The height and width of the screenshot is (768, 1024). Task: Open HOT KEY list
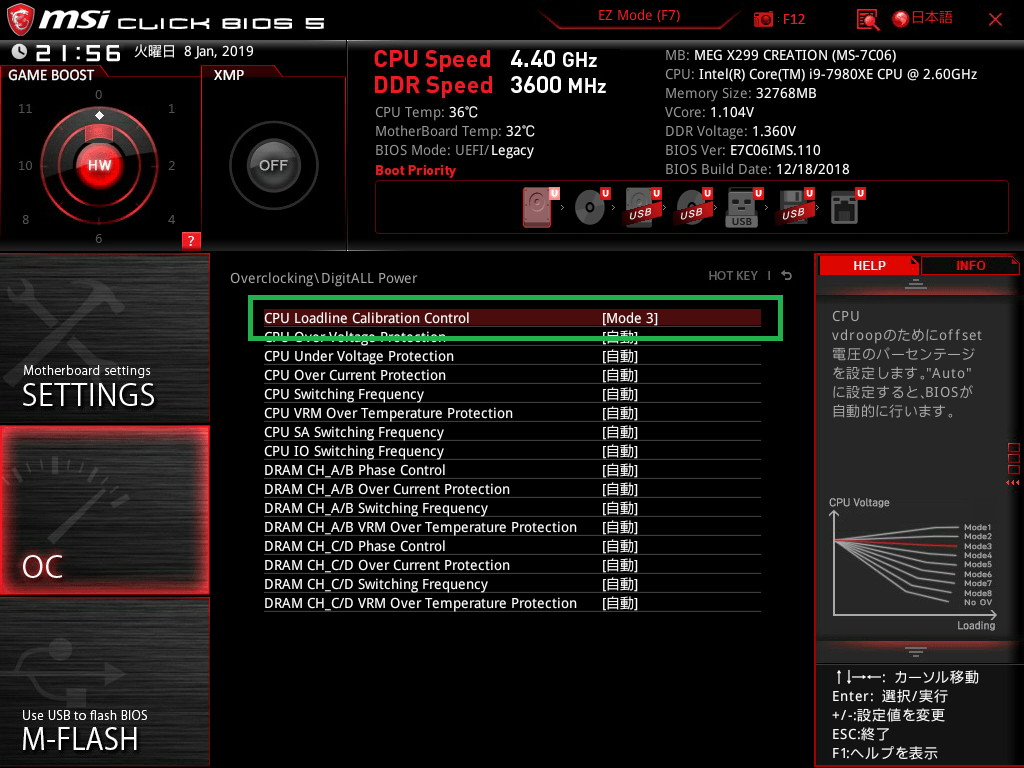click(x=733, y=276)
